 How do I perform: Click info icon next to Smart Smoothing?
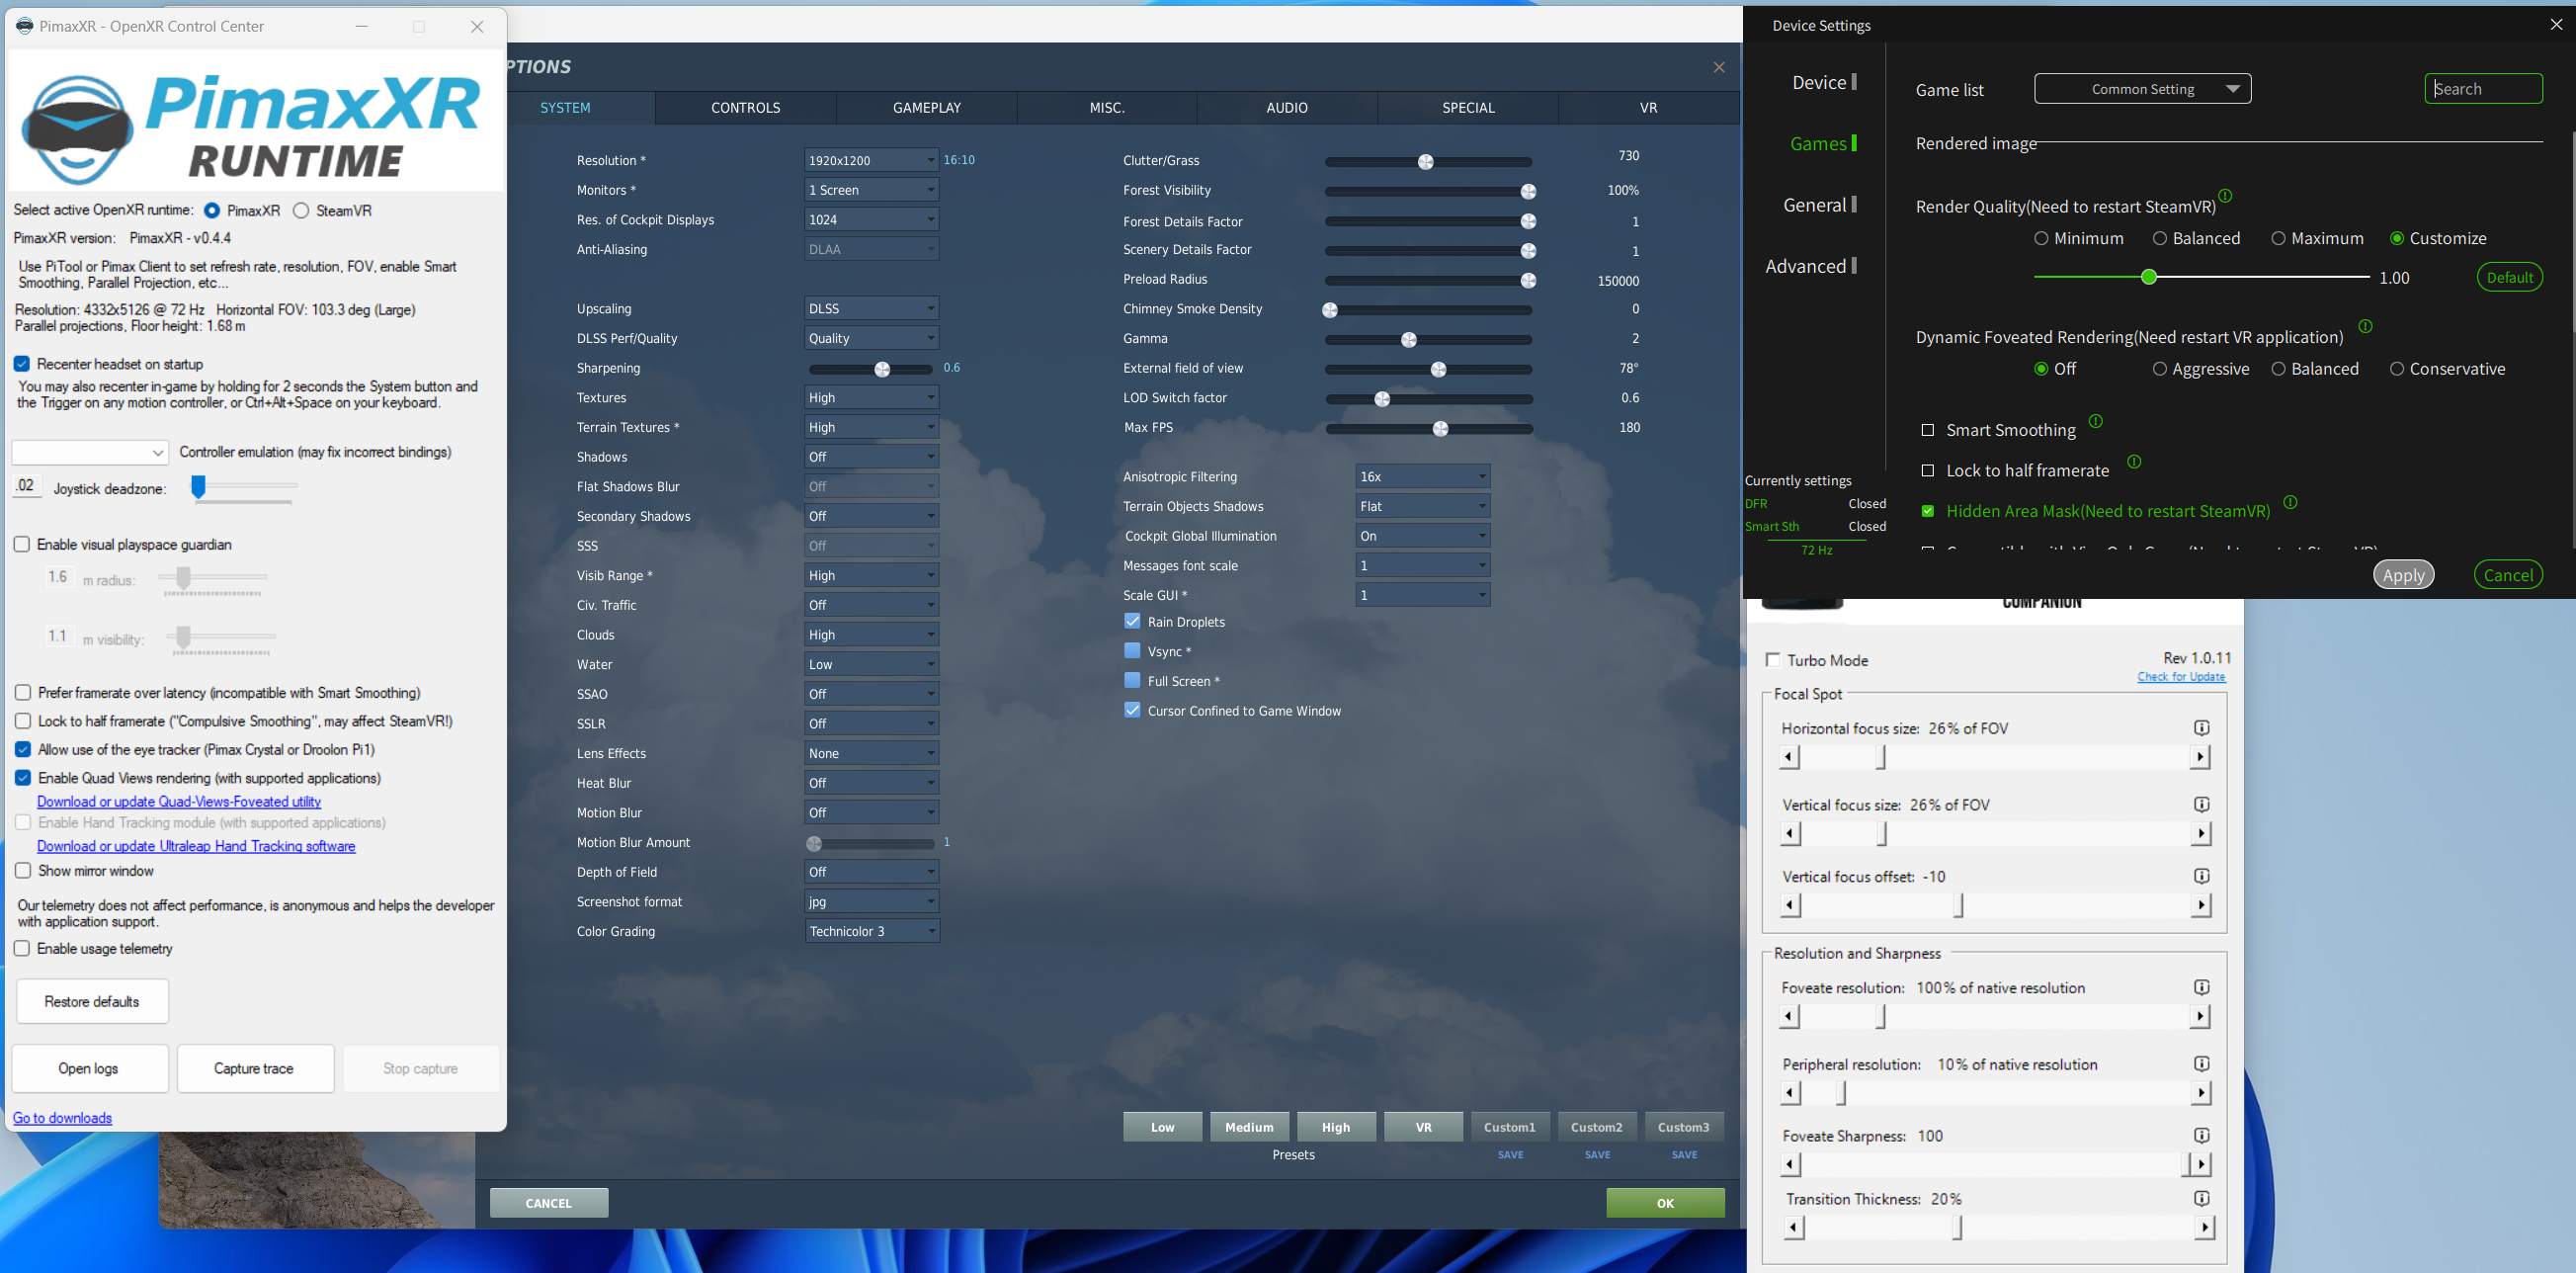coord(2096,421)
